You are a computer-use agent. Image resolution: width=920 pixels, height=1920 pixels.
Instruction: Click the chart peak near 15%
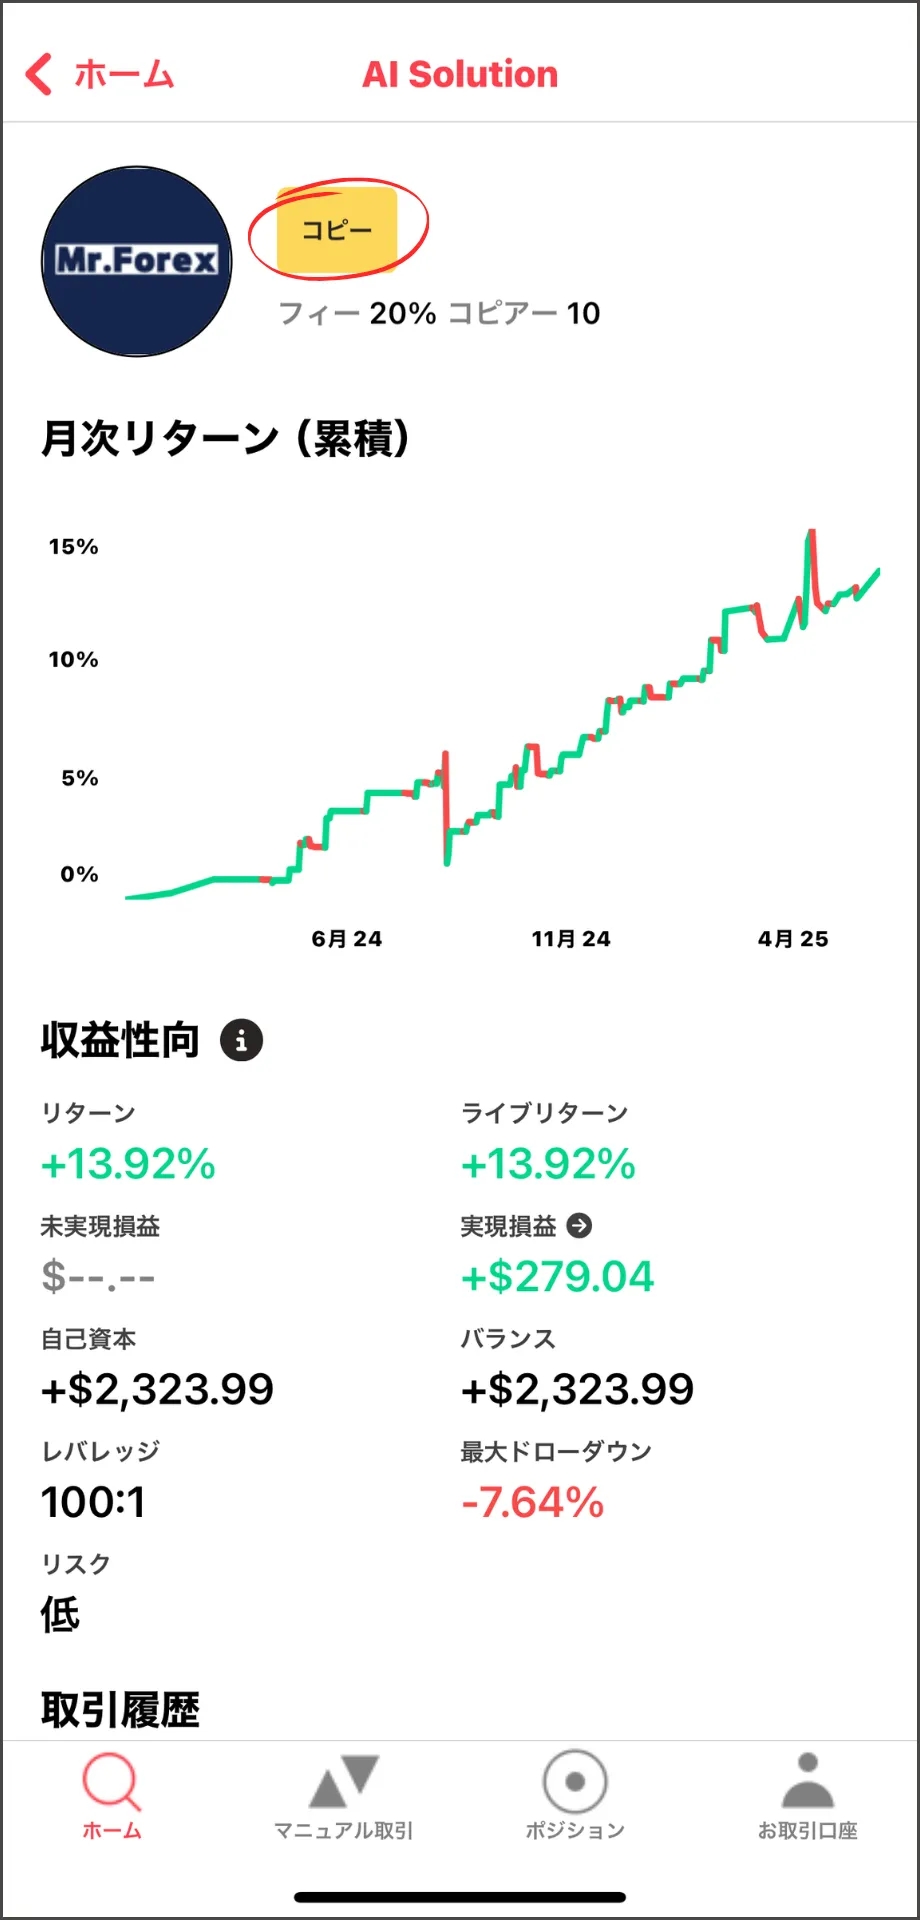coord(811,533)
